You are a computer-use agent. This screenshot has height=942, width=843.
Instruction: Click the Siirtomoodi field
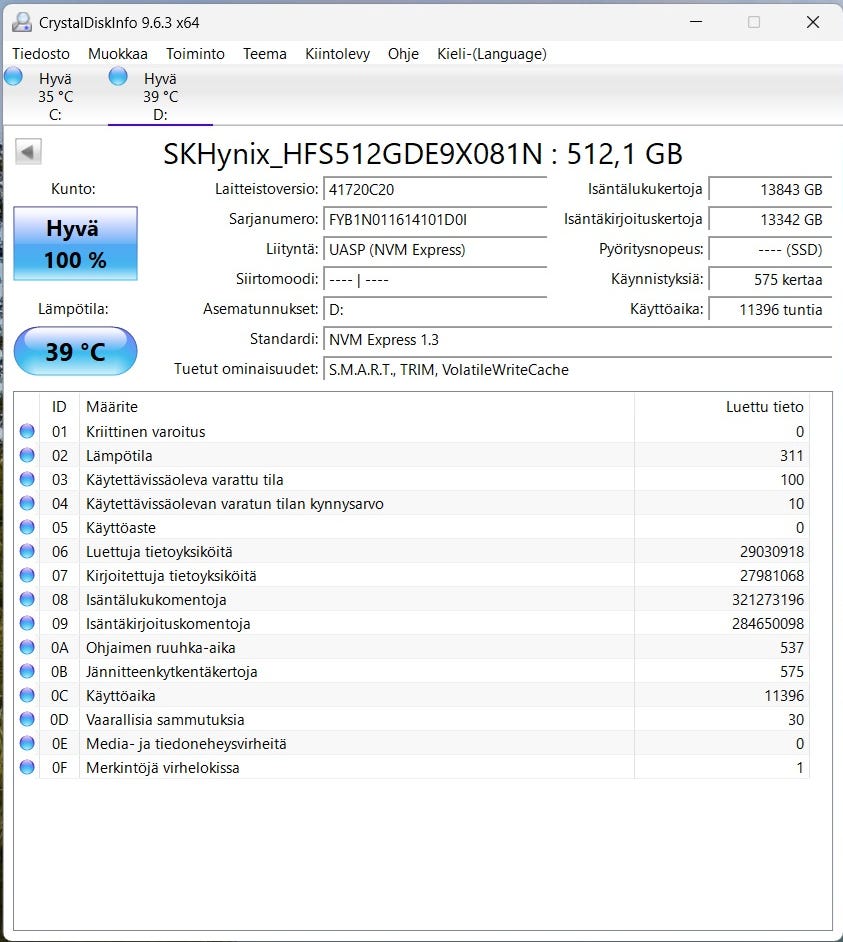pos(435,279)
